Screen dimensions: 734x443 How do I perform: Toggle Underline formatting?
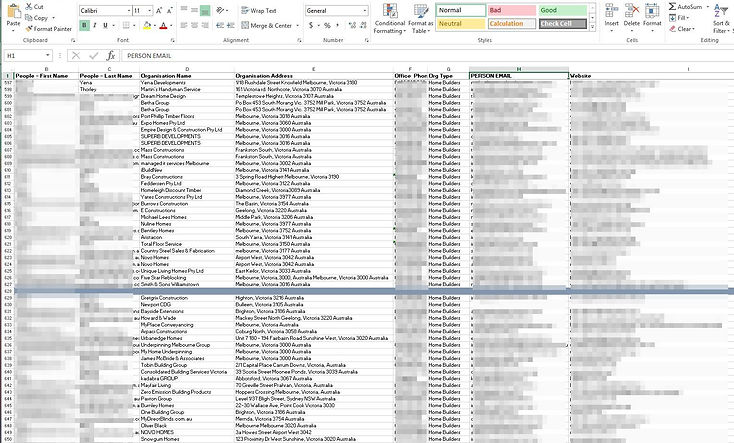coord(105,25)
